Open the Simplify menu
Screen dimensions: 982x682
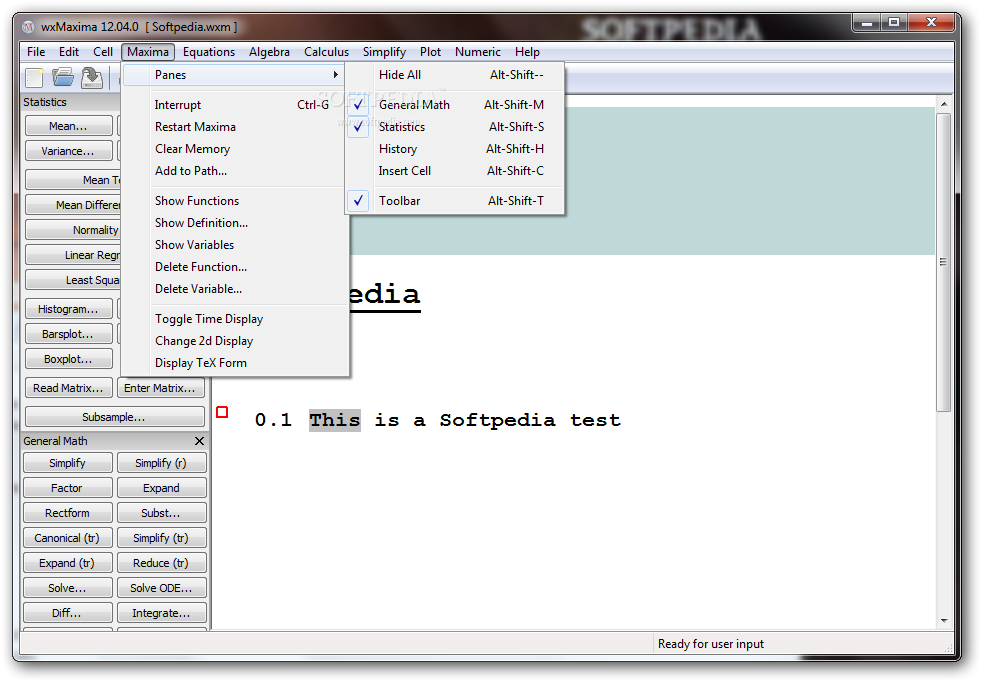384,52
